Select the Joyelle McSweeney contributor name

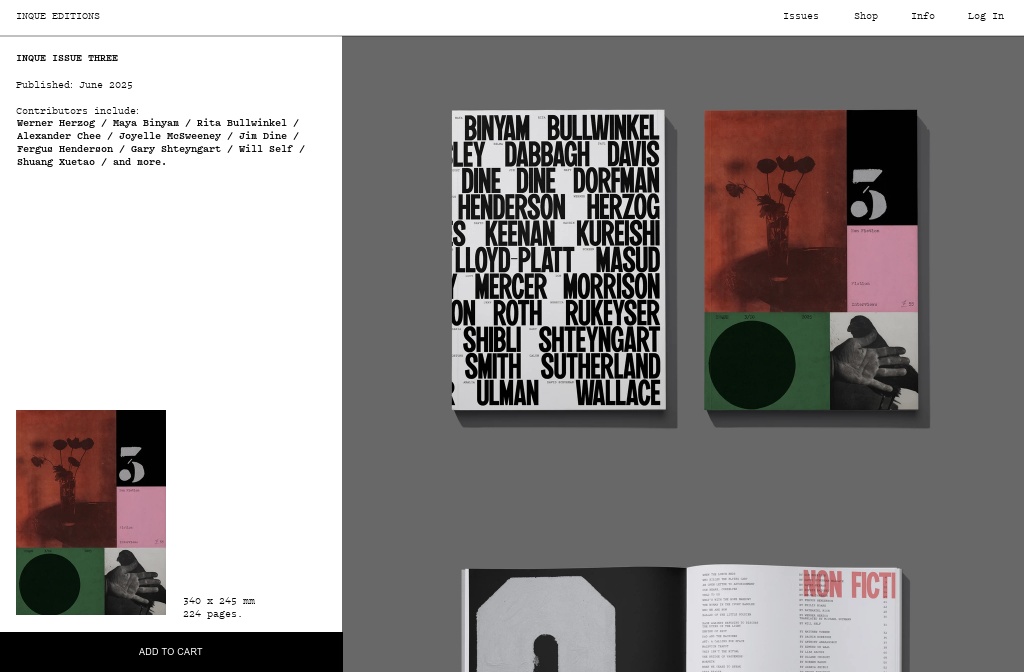click(x=170, y=136)
